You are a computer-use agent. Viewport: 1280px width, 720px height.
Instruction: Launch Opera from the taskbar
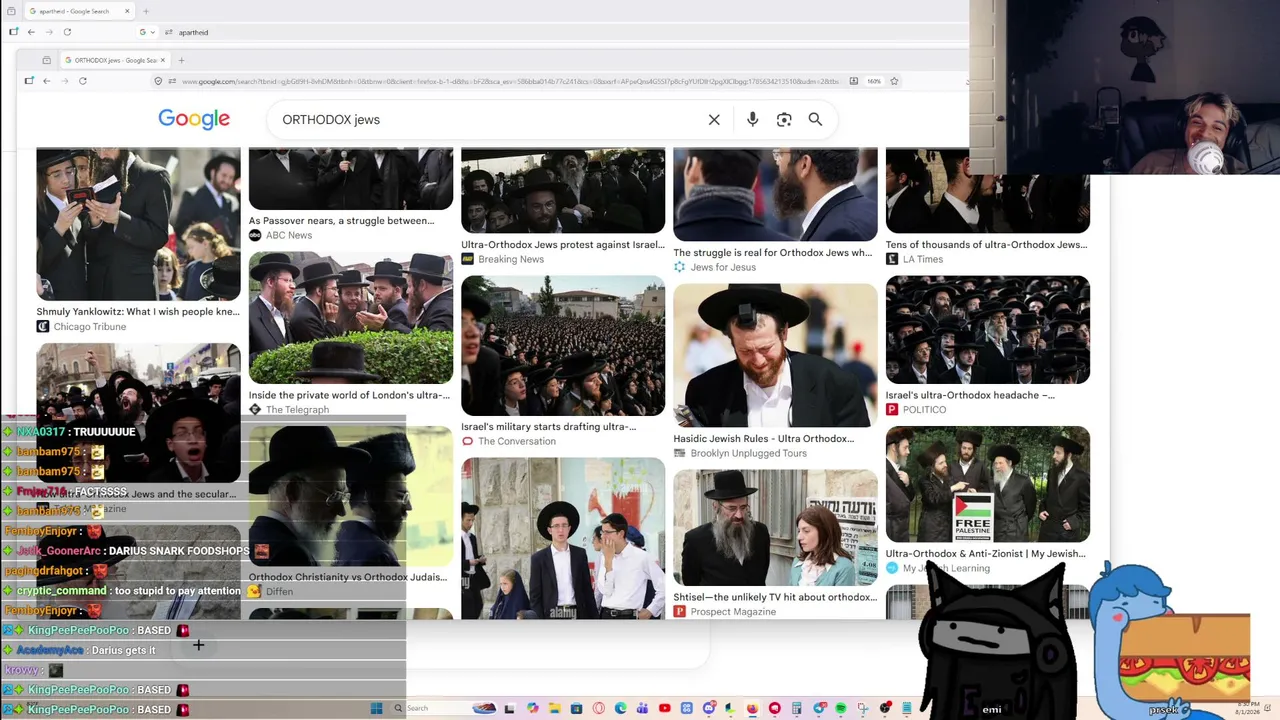pyautogui.click(x=599, y=709)
